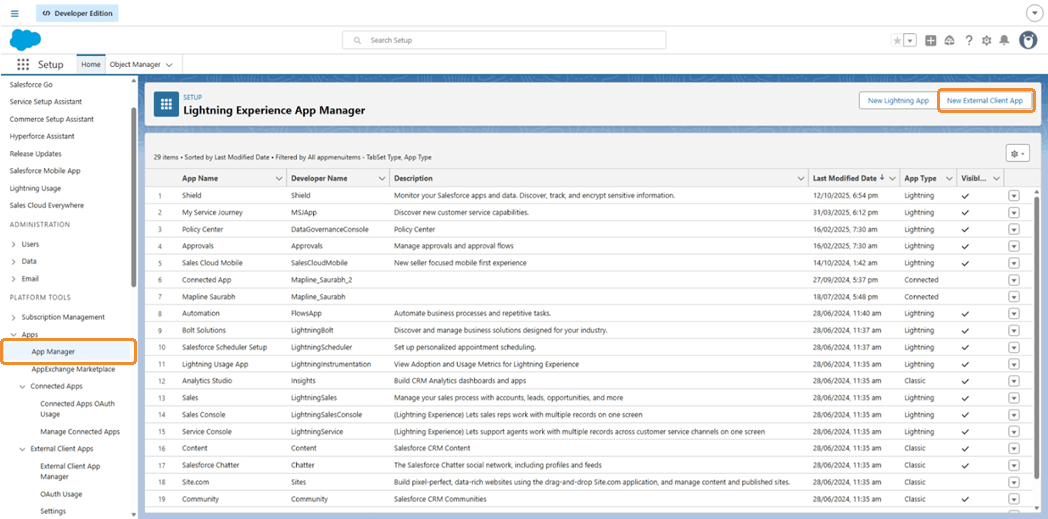Open row actions for Analytics Studio
This screenshot has height=519, width=1048.
click(x=1013, y=381)
